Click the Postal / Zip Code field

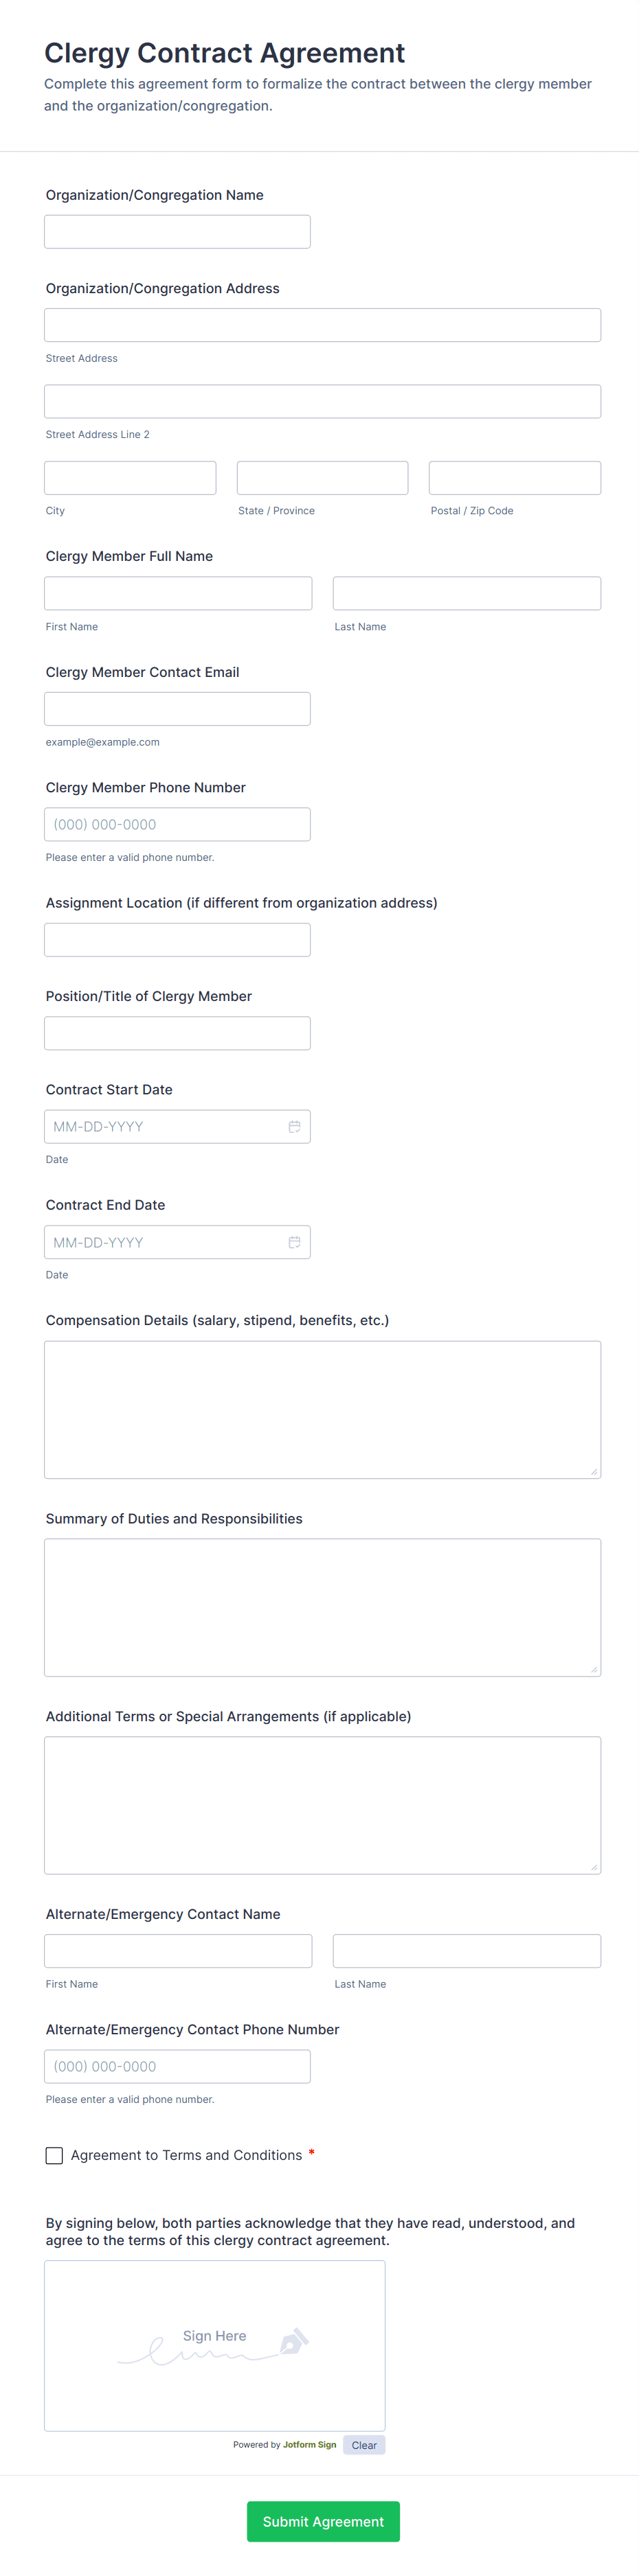514,478
